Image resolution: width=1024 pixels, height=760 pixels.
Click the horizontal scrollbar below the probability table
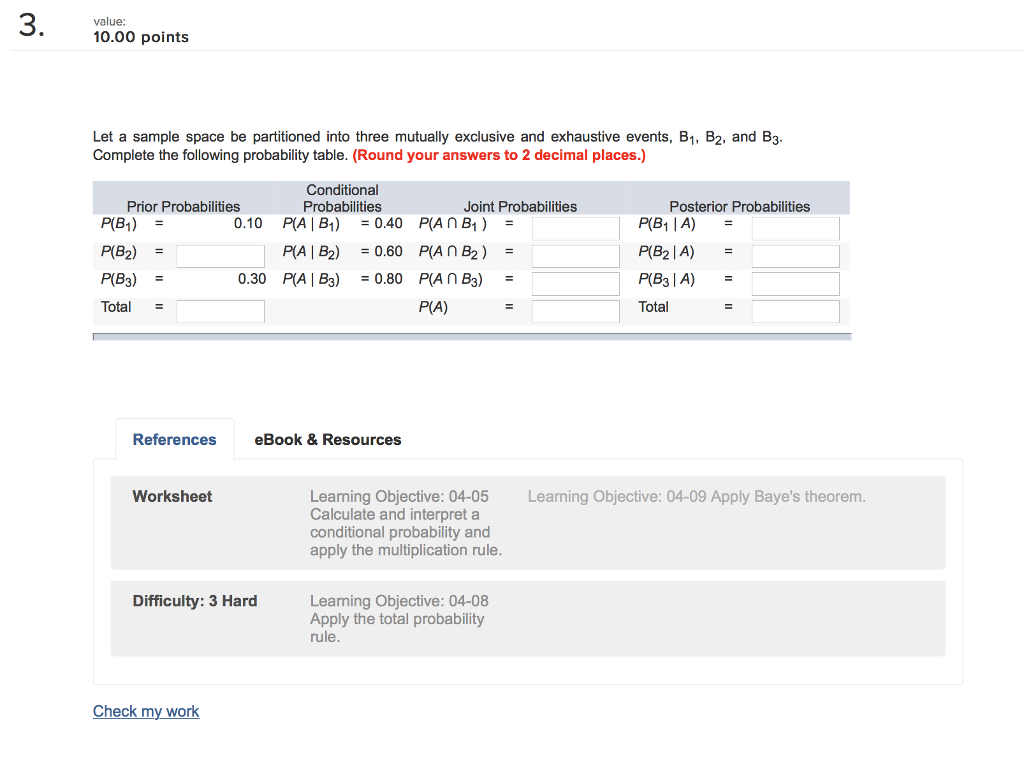(471, 338)
